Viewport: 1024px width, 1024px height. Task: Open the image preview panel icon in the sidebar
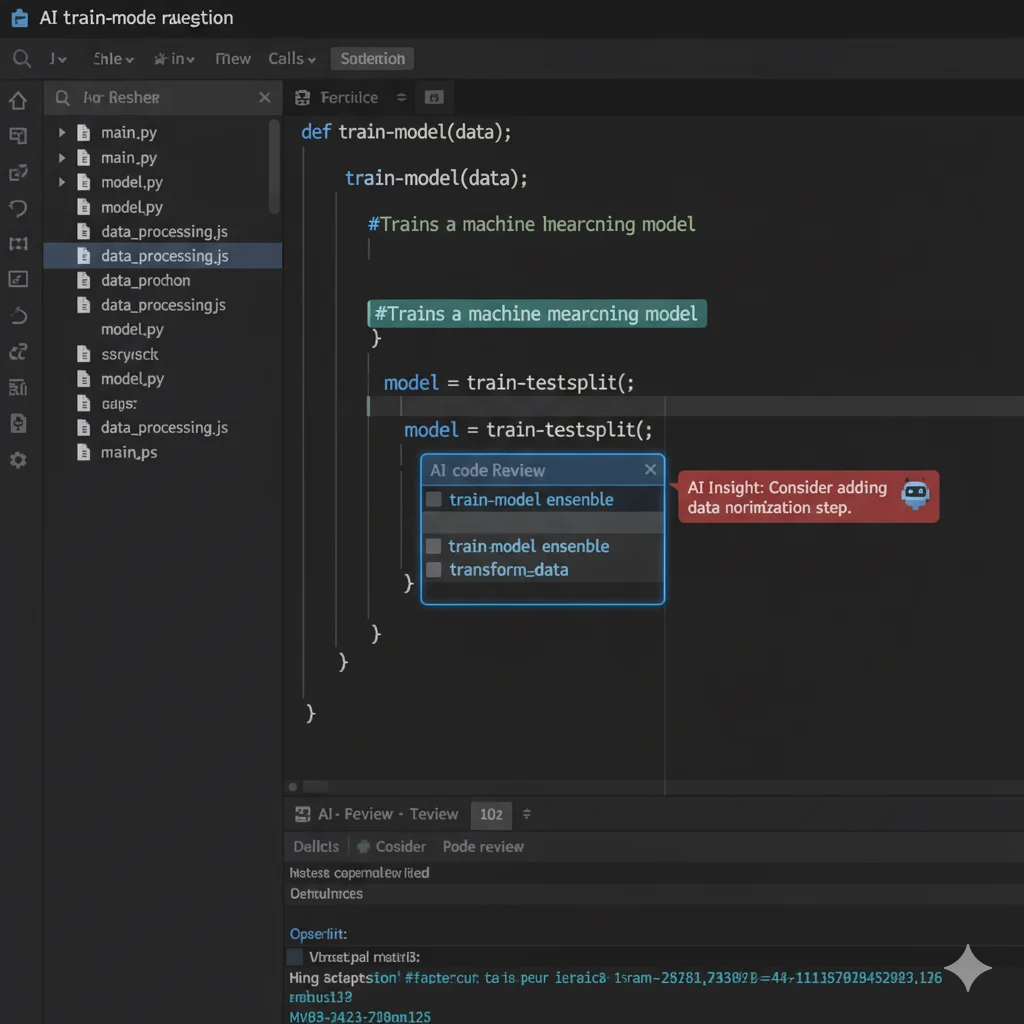pos(18,279)
